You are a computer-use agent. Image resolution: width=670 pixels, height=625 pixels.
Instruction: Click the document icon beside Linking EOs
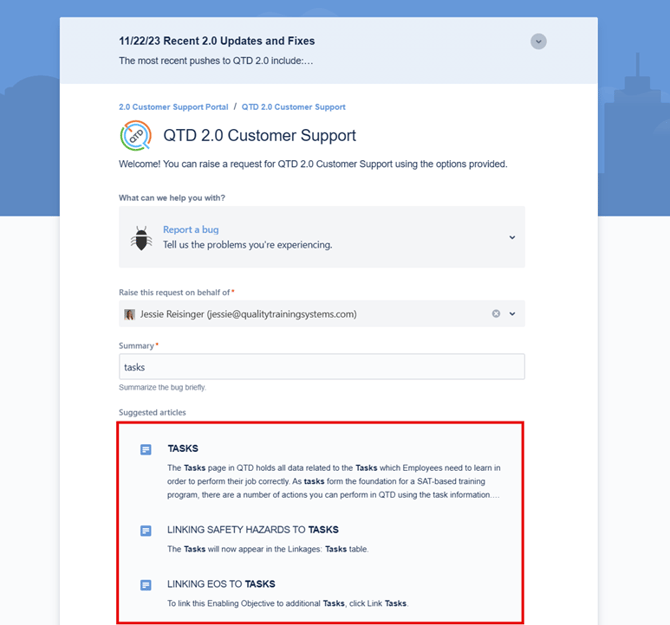click(x=146, y=584)
